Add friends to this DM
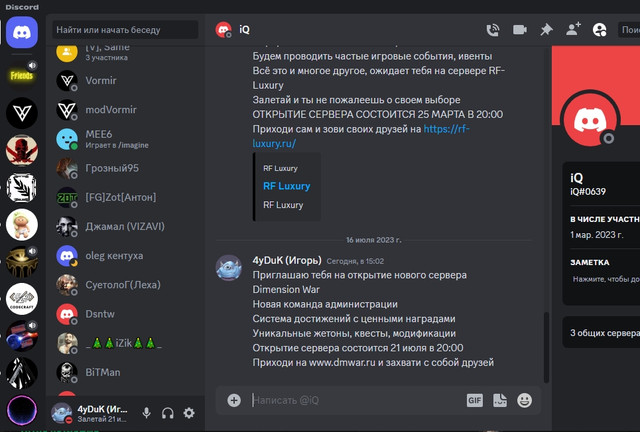This screenshot has height=432, width=640. [x=573, y=29]
